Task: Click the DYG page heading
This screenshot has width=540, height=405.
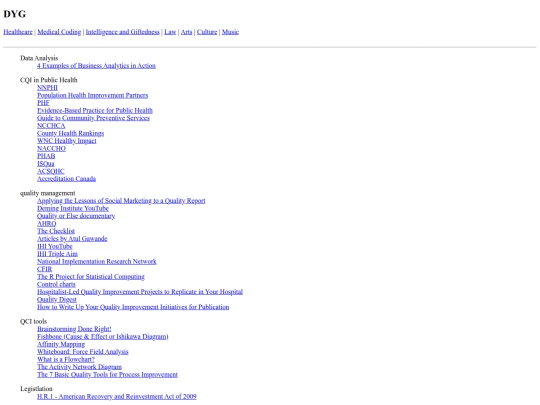Action: point(14,14)
